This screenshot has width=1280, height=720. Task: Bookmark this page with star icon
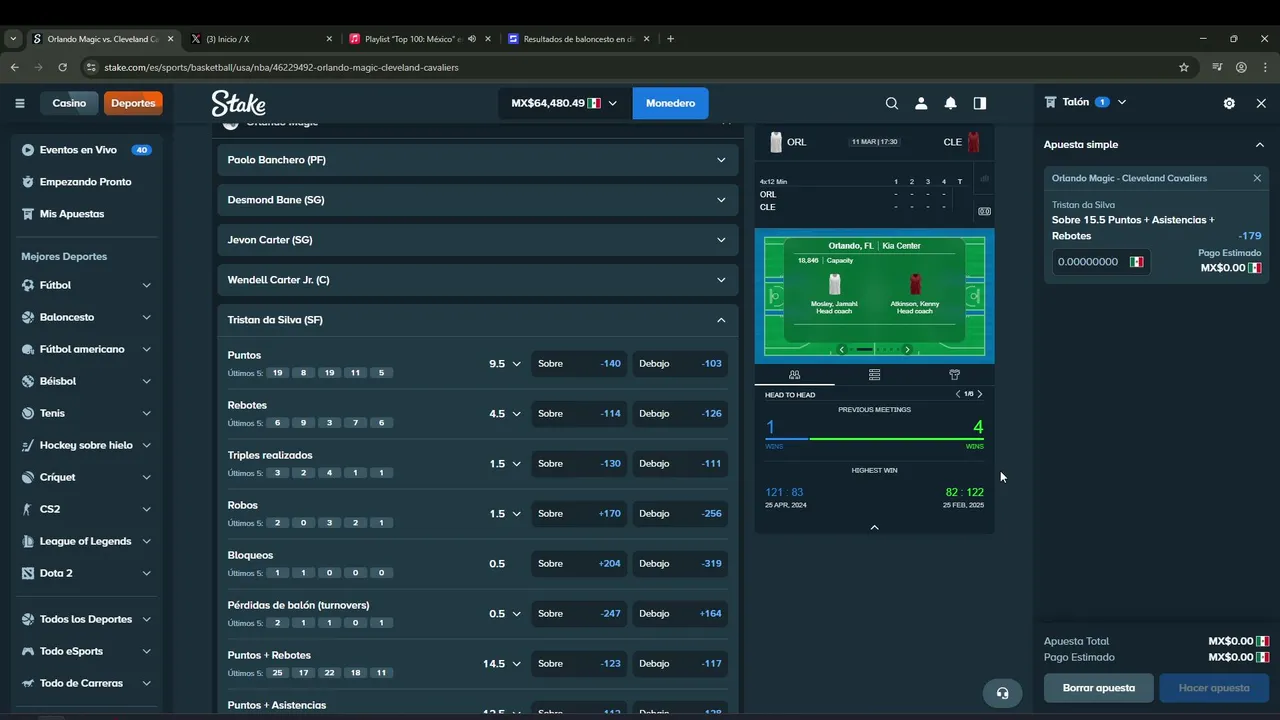click(1184, 67)
